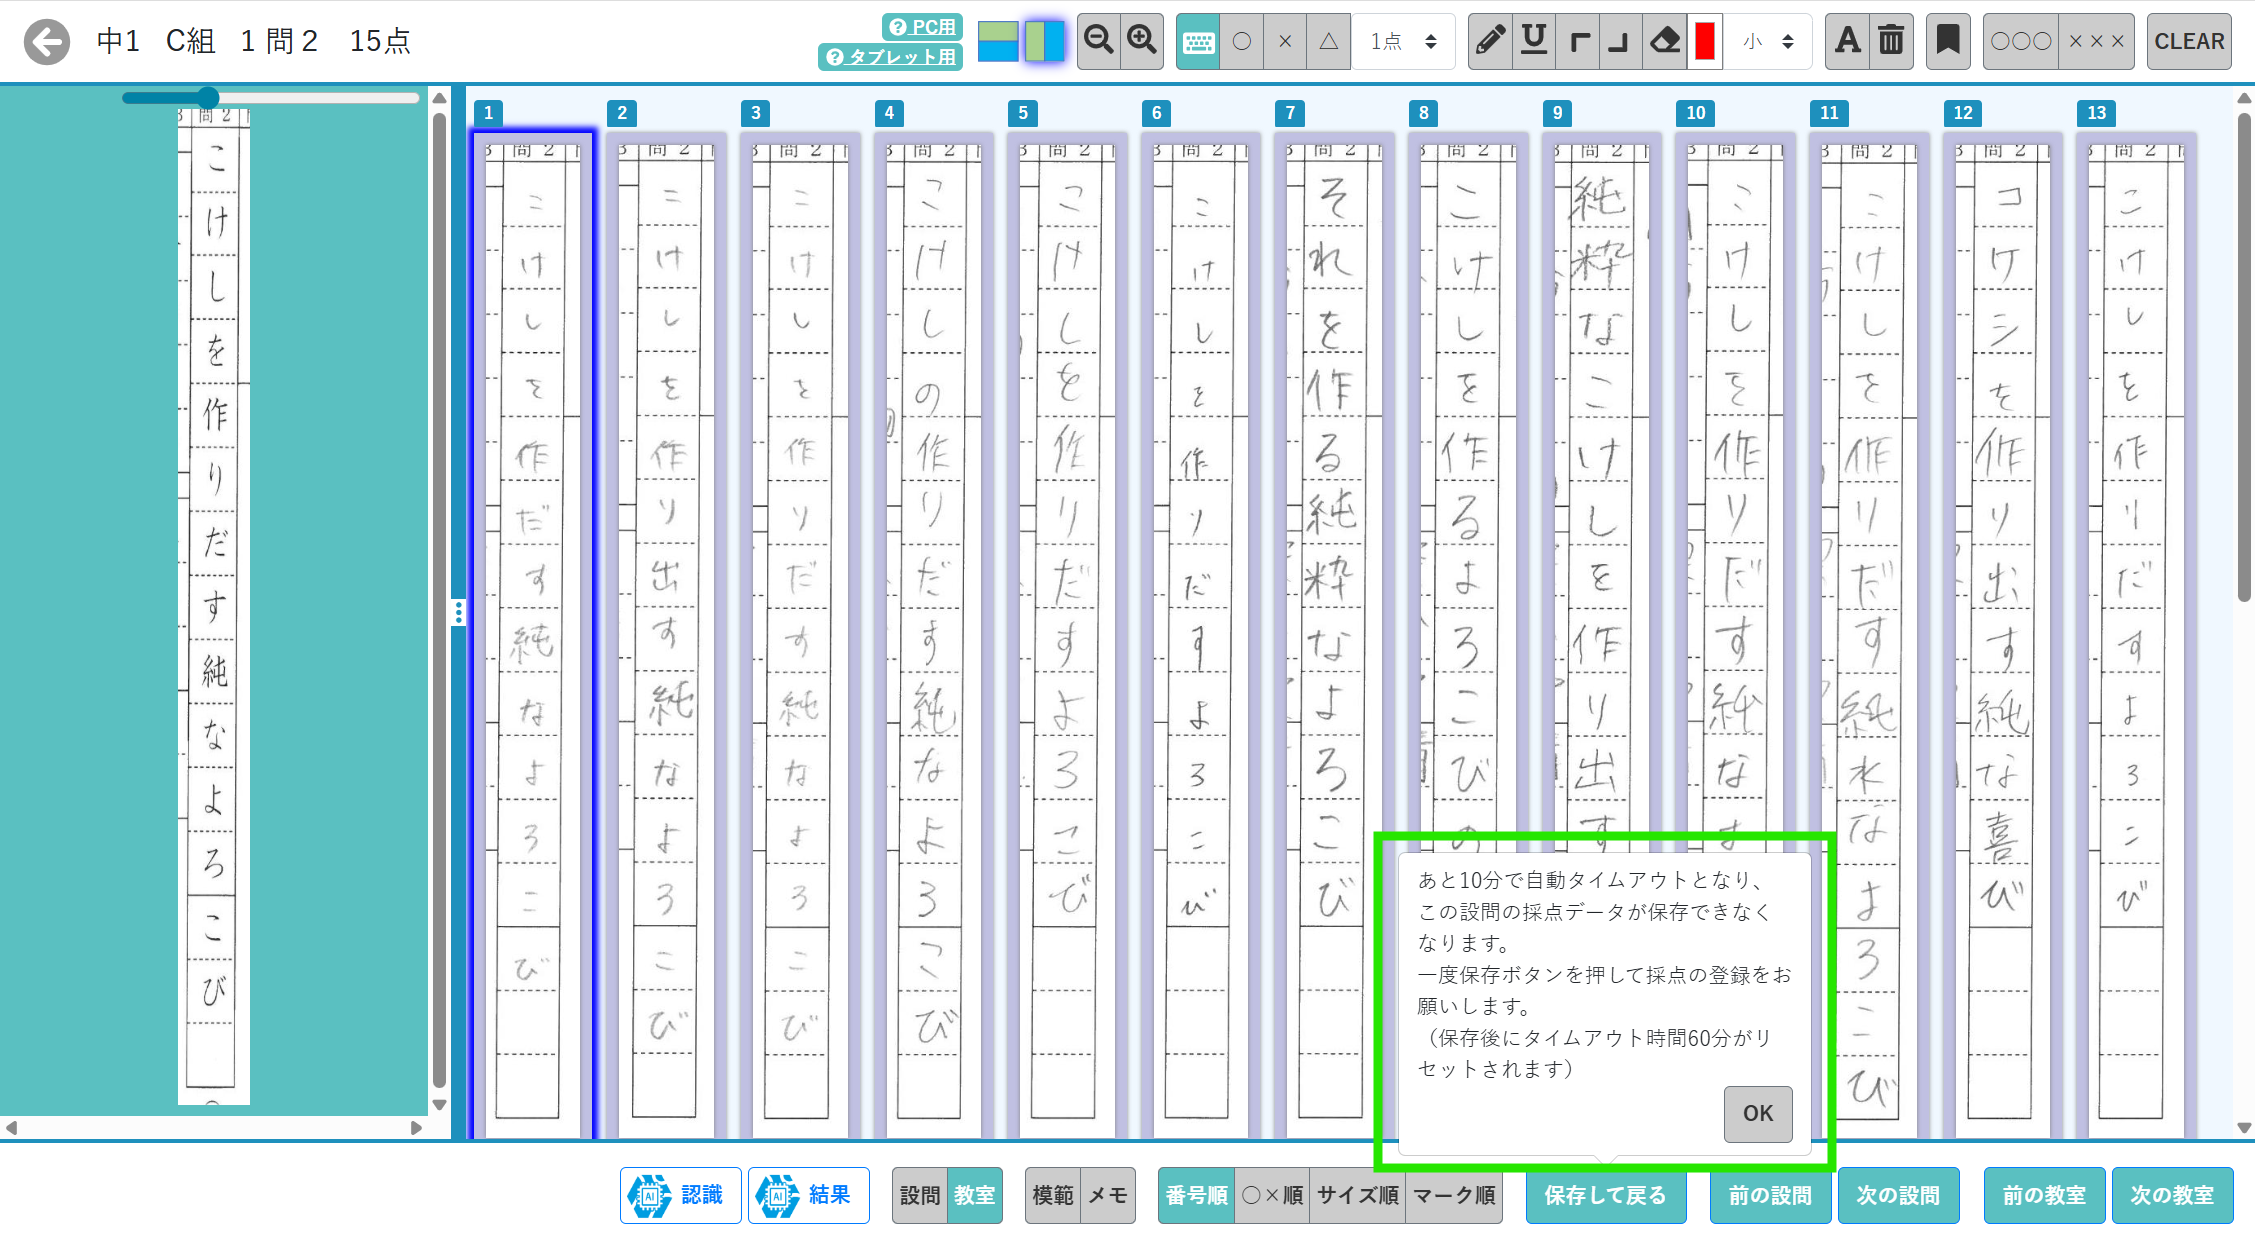Viewport: 2255px width, 1240px height.
Task: Click the zoom in magnifier
Action: pos(1142,41)
